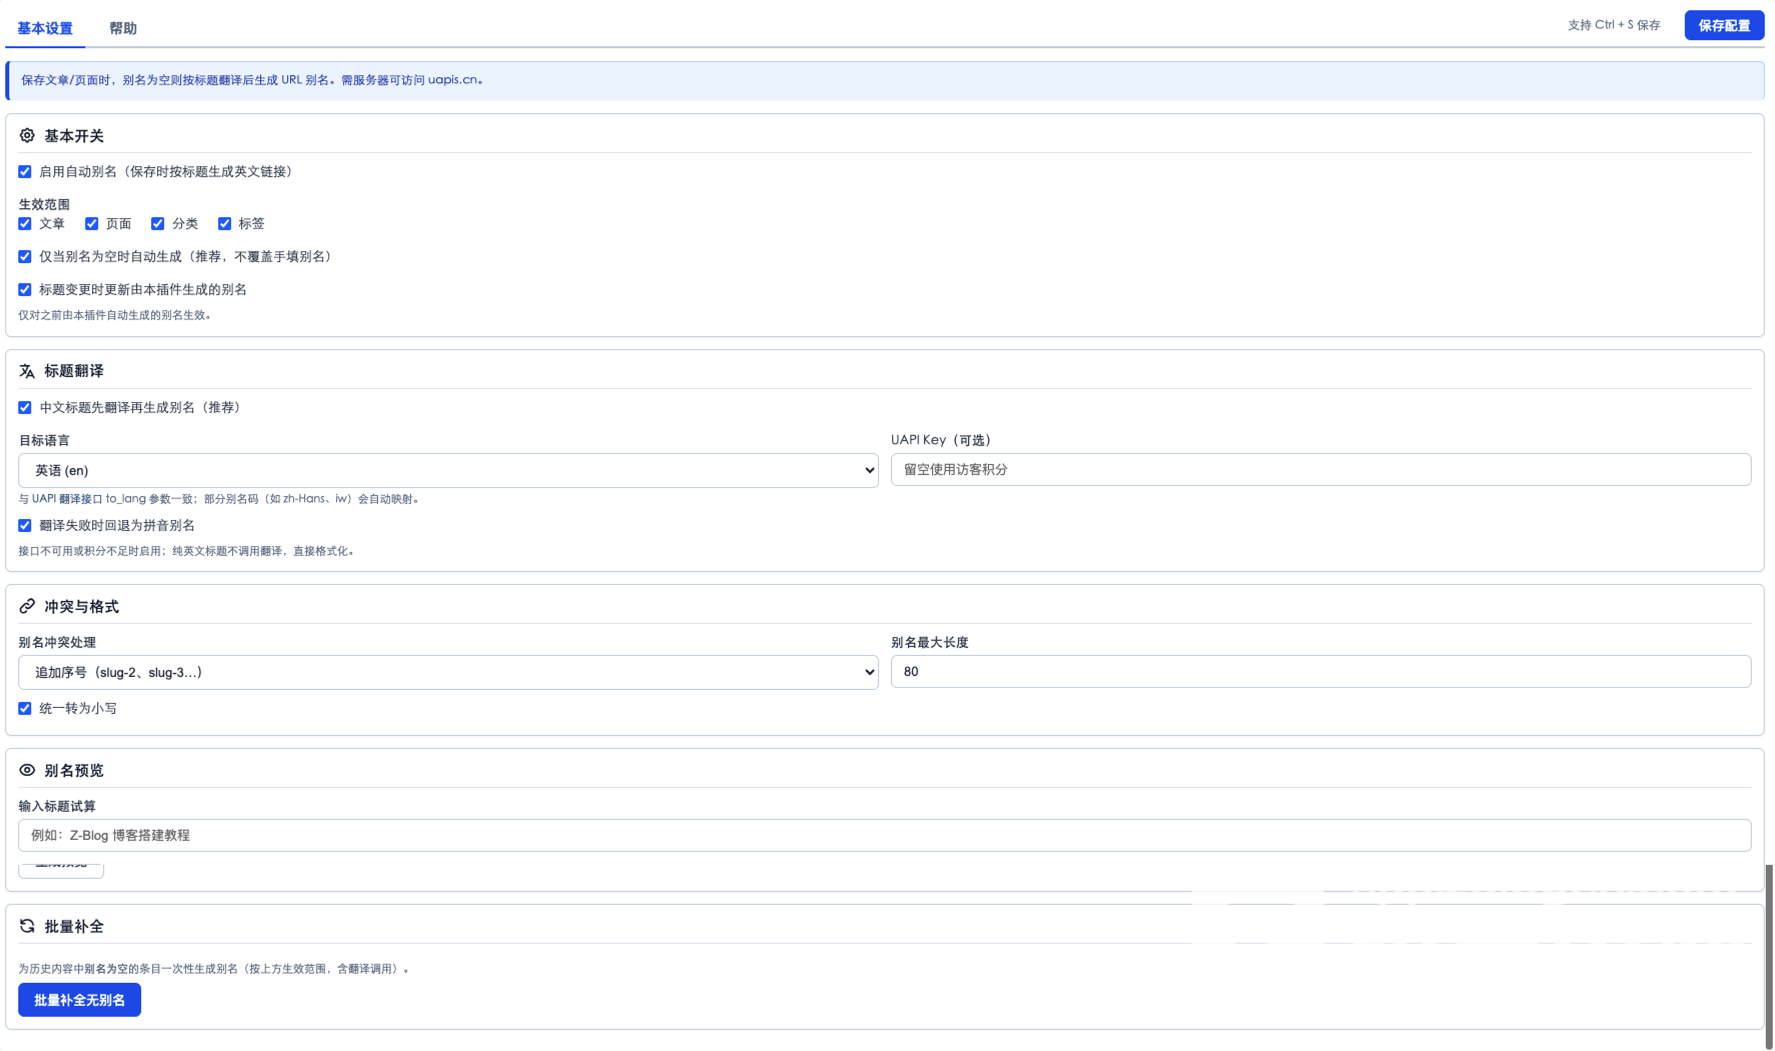Toggle 启用自动别名 checkbox

pos(25,172)
